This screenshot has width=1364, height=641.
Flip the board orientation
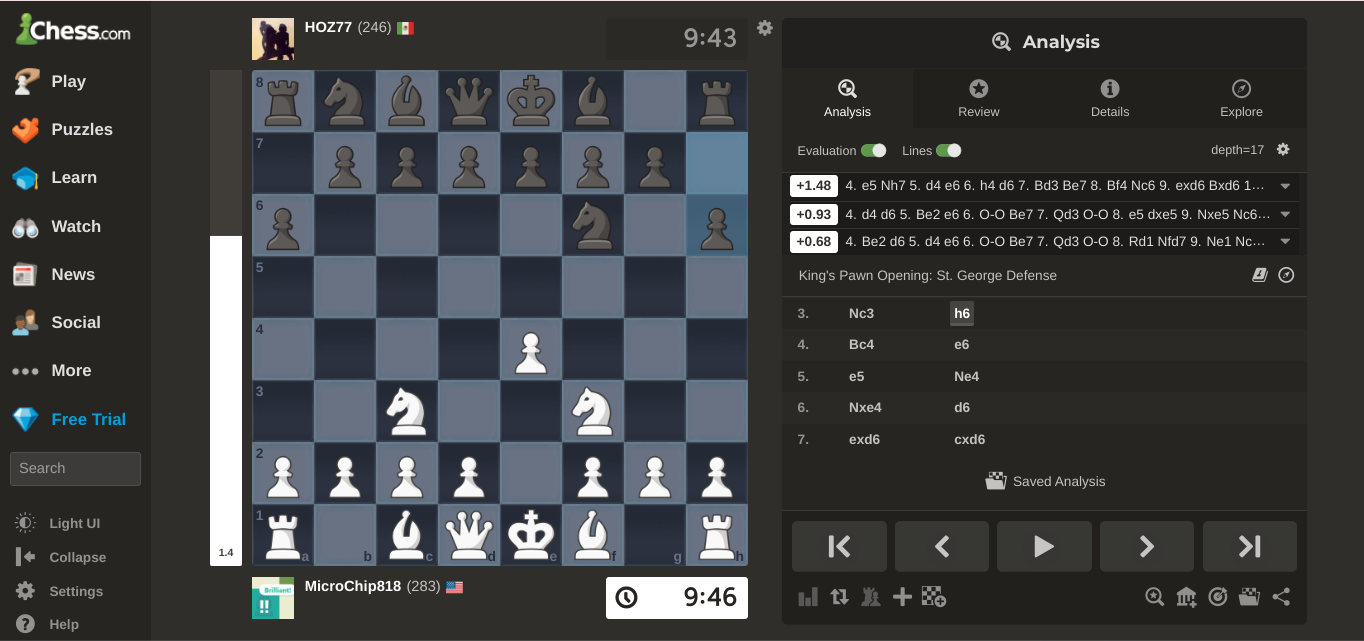839,596
